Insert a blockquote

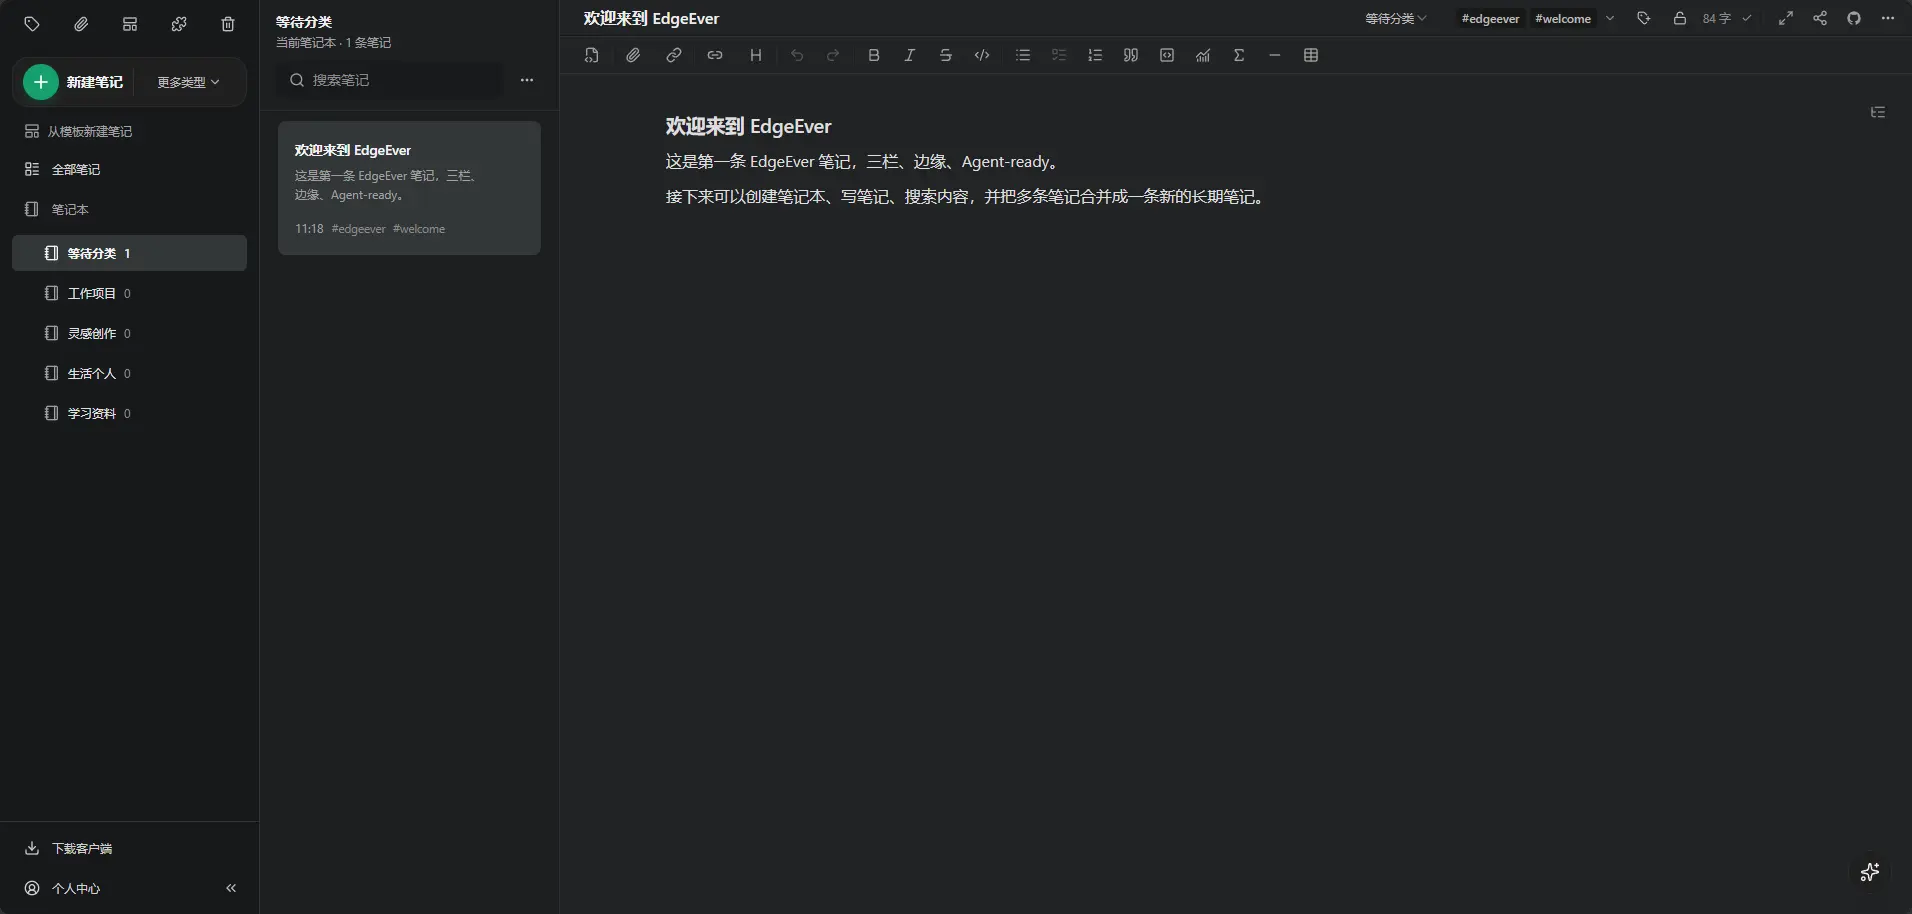tap(1131, 55)
